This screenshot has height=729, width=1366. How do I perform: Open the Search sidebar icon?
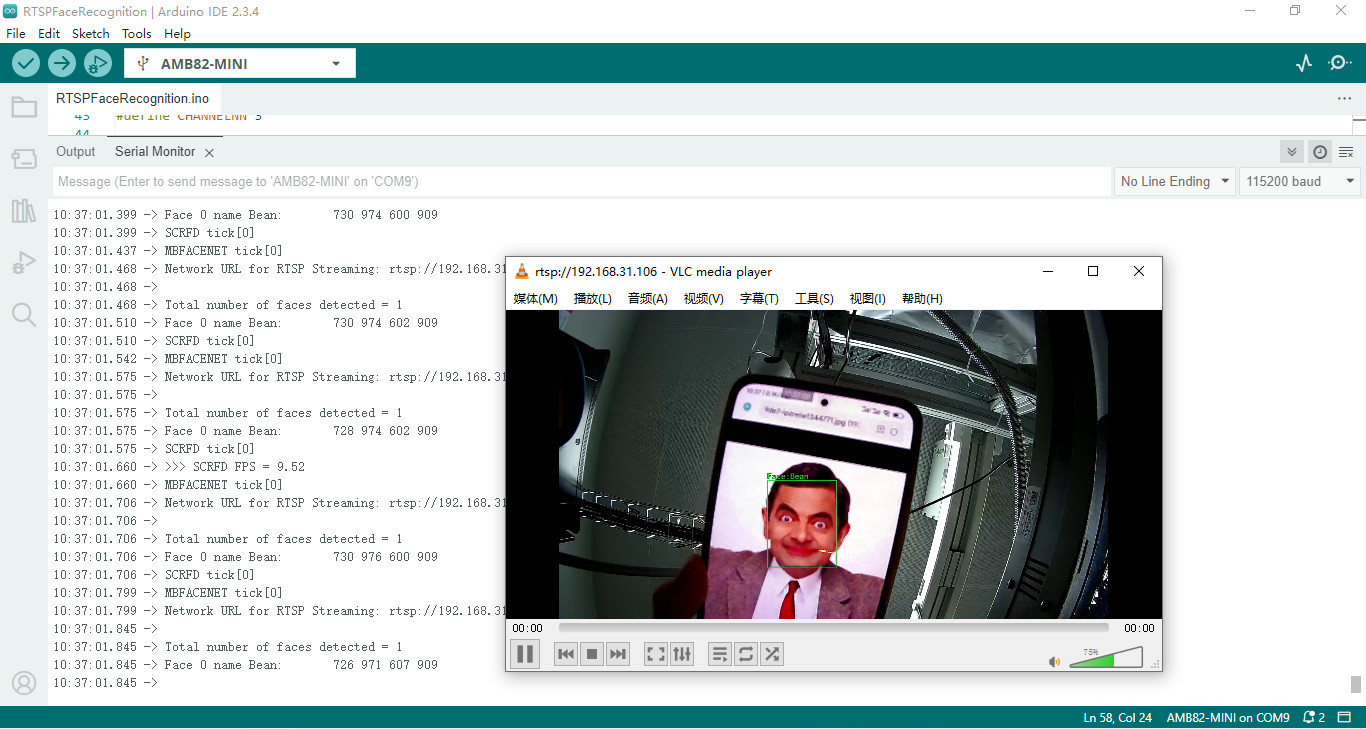click(x=24, y=315)
